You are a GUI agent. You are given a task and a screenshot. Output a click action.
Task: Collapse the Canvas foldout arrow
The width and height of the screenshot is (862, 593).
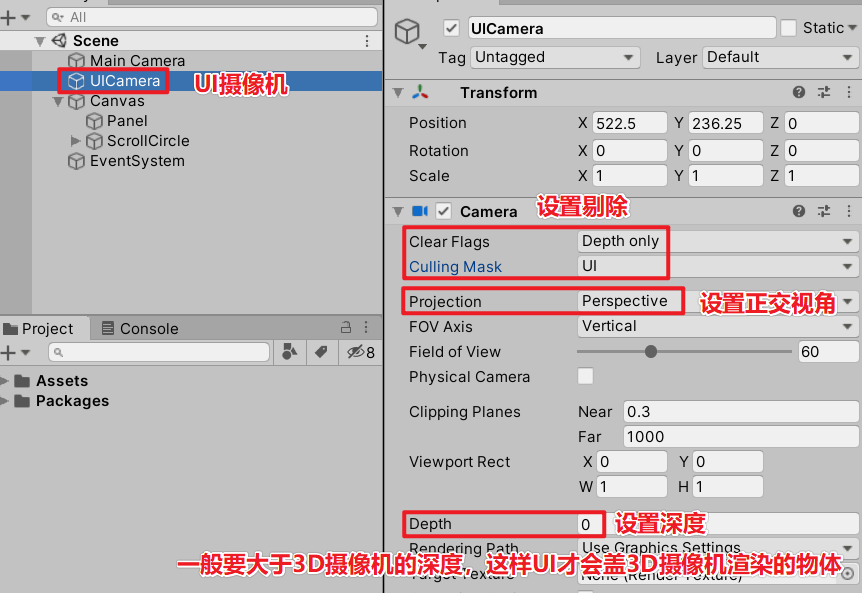(58, 102)
